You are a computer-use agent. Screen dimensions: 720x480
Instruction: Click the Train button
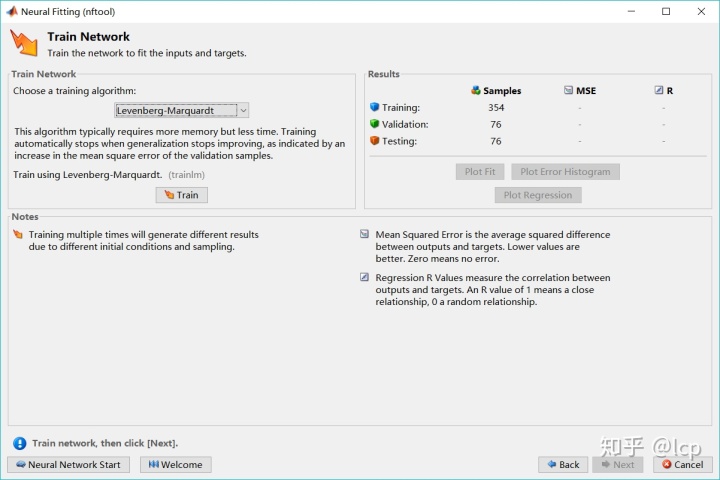point(181,195)
